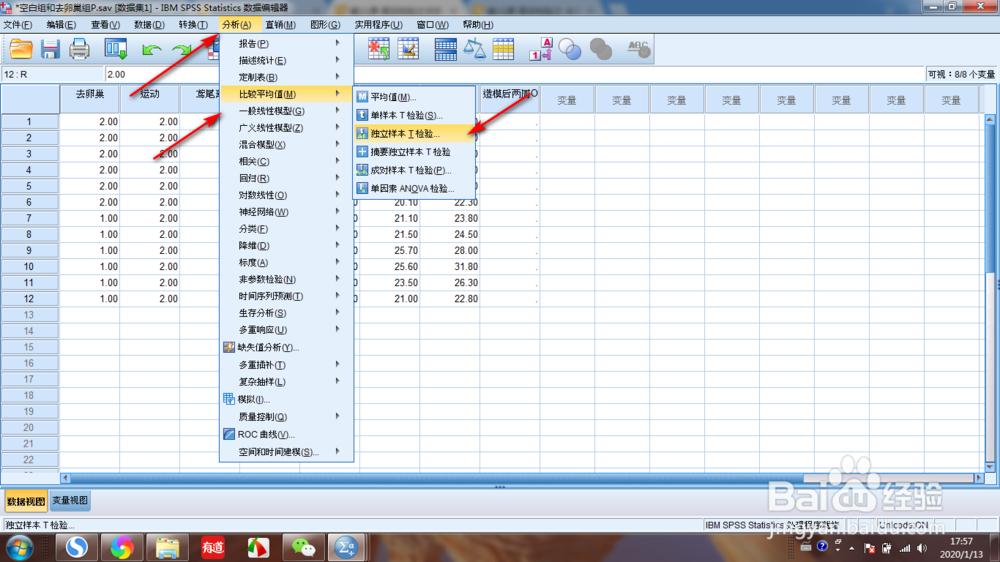Click cell with value 25.70
1000x562 pixels.
(389, 251)
